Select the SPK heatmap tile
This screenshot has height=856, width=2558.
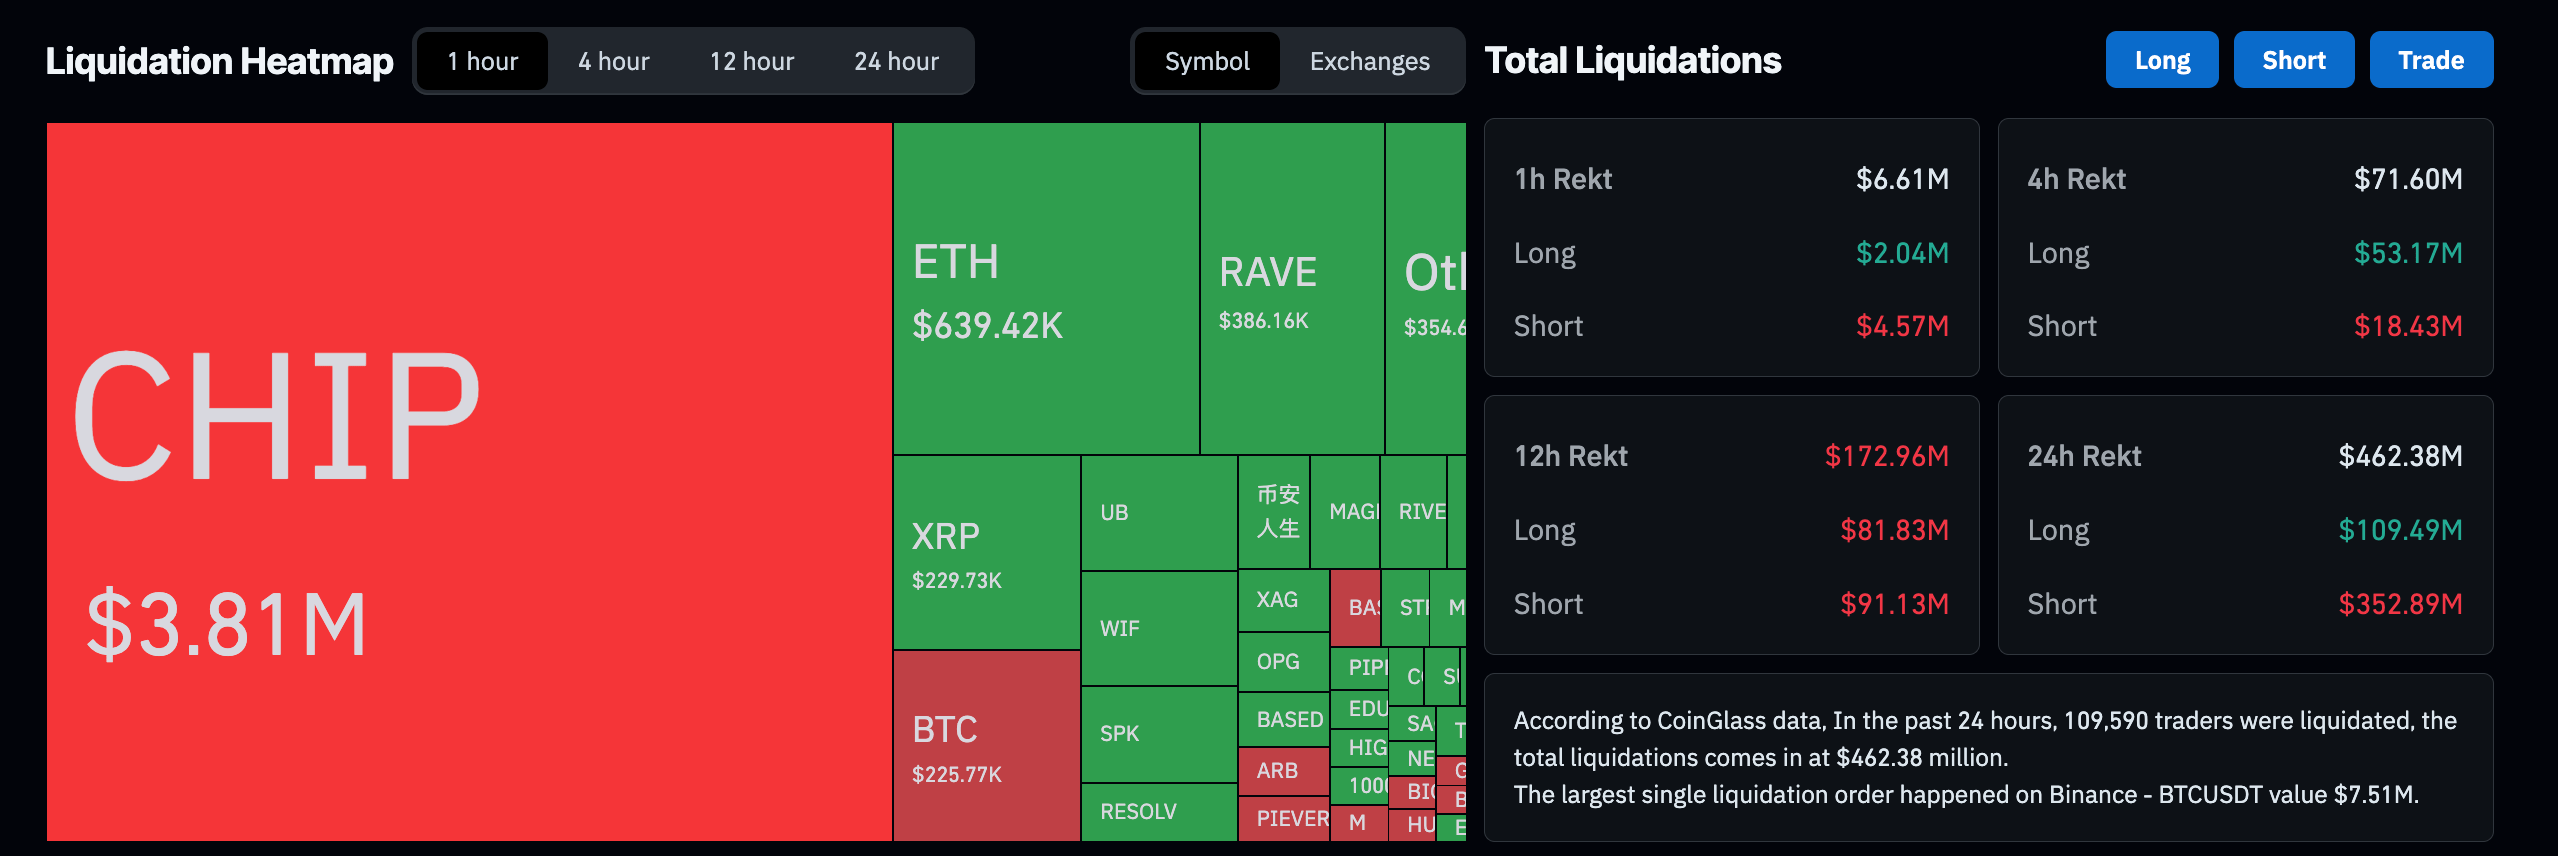tap(1158, 733)
